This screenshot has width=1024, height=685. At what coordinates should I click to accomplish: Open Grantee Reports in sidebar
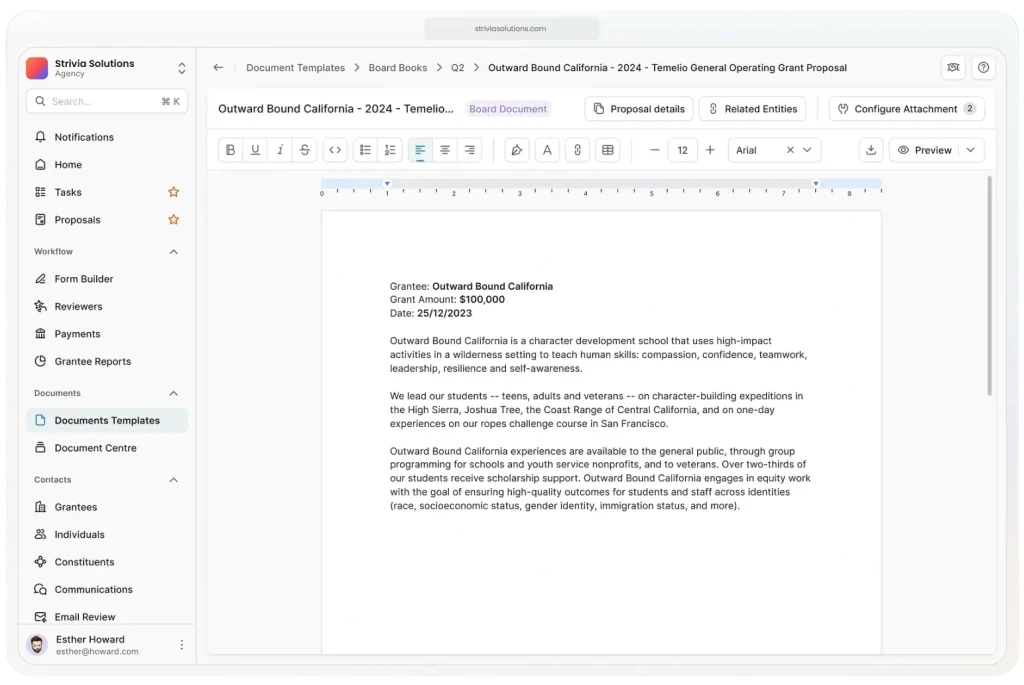[x=92, y=361]
